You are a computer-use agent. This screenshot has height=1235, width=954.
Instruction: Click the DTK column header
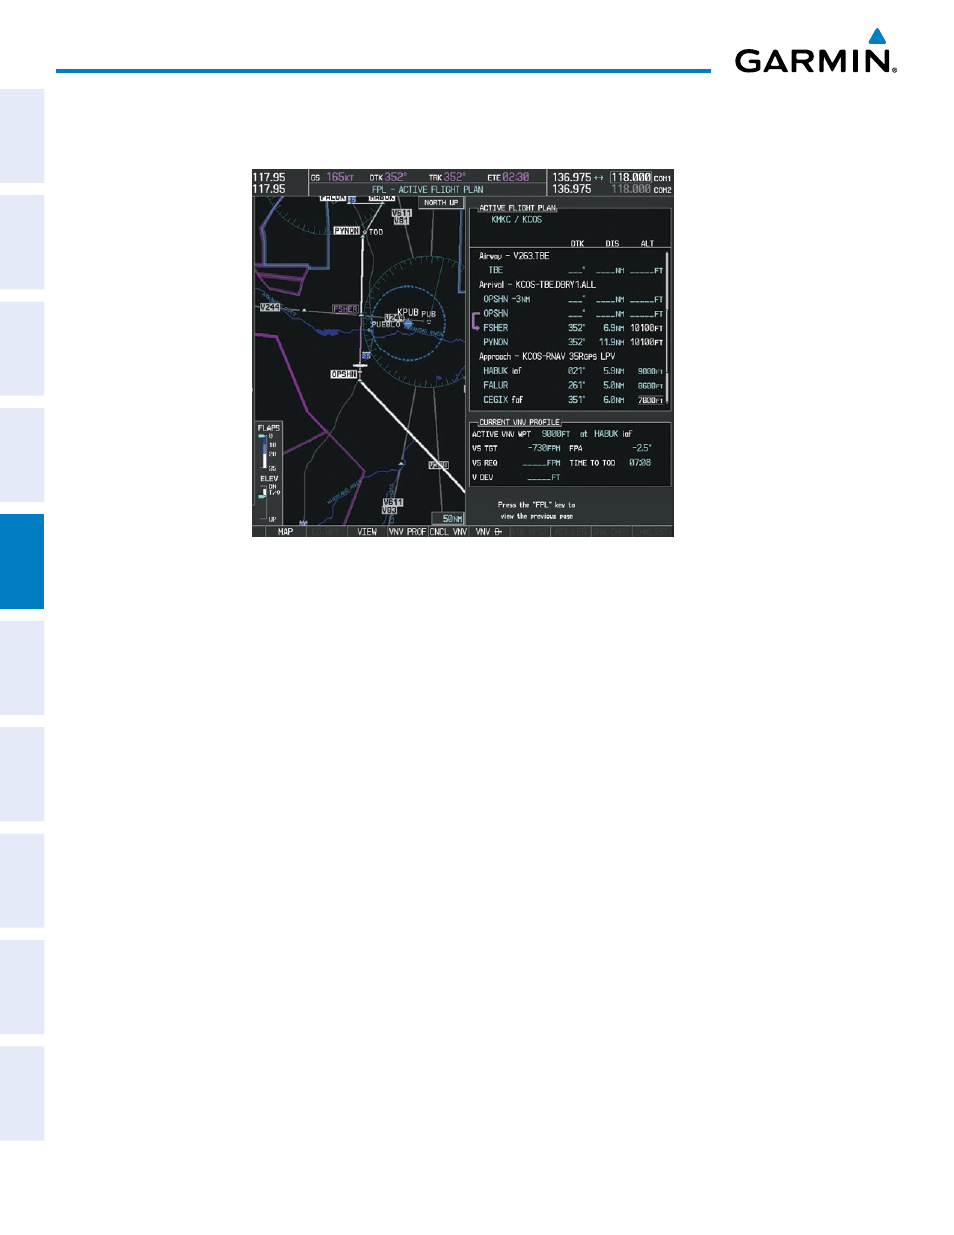[577, 243]
